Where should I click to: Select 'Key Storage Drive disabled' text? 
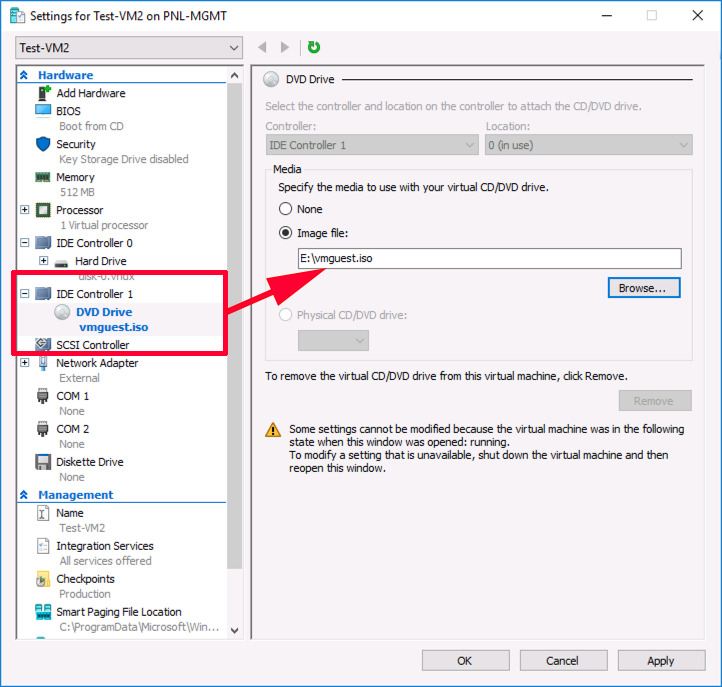pos(123,159)
